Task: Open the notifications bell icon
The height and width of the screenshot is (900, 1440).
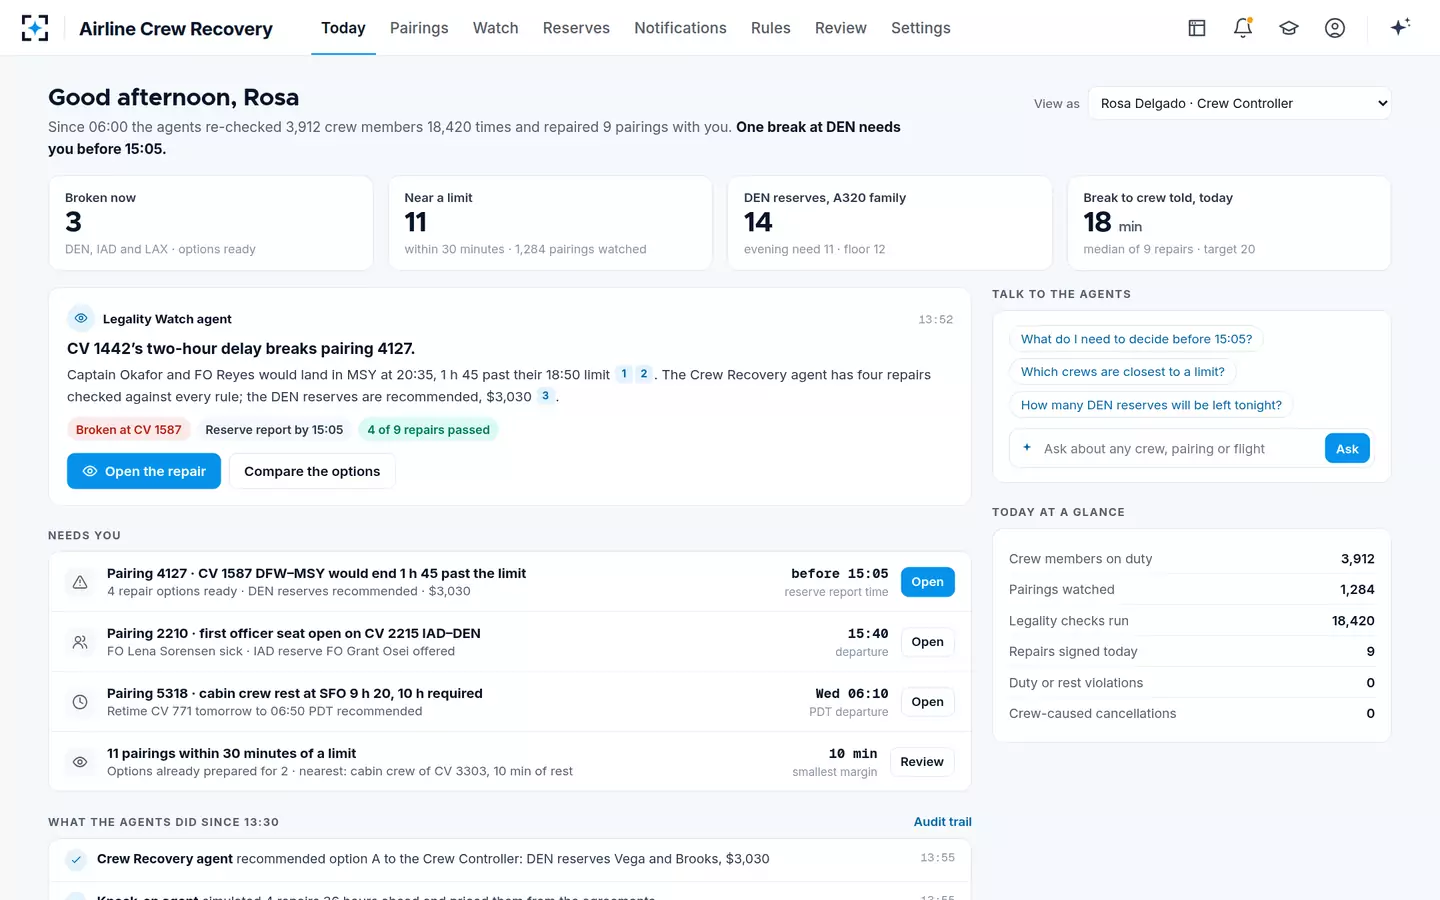Action: pos(1243,28)
